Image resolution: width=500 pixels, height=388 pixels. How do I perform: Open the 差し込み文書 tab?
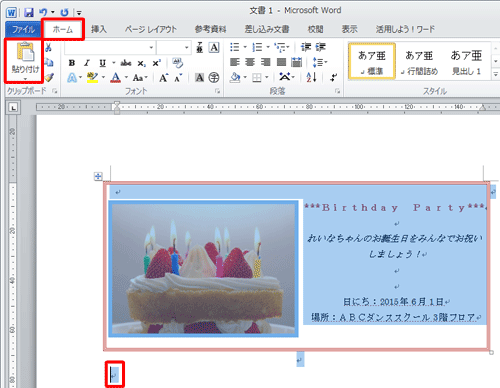(x=267, y=29)
